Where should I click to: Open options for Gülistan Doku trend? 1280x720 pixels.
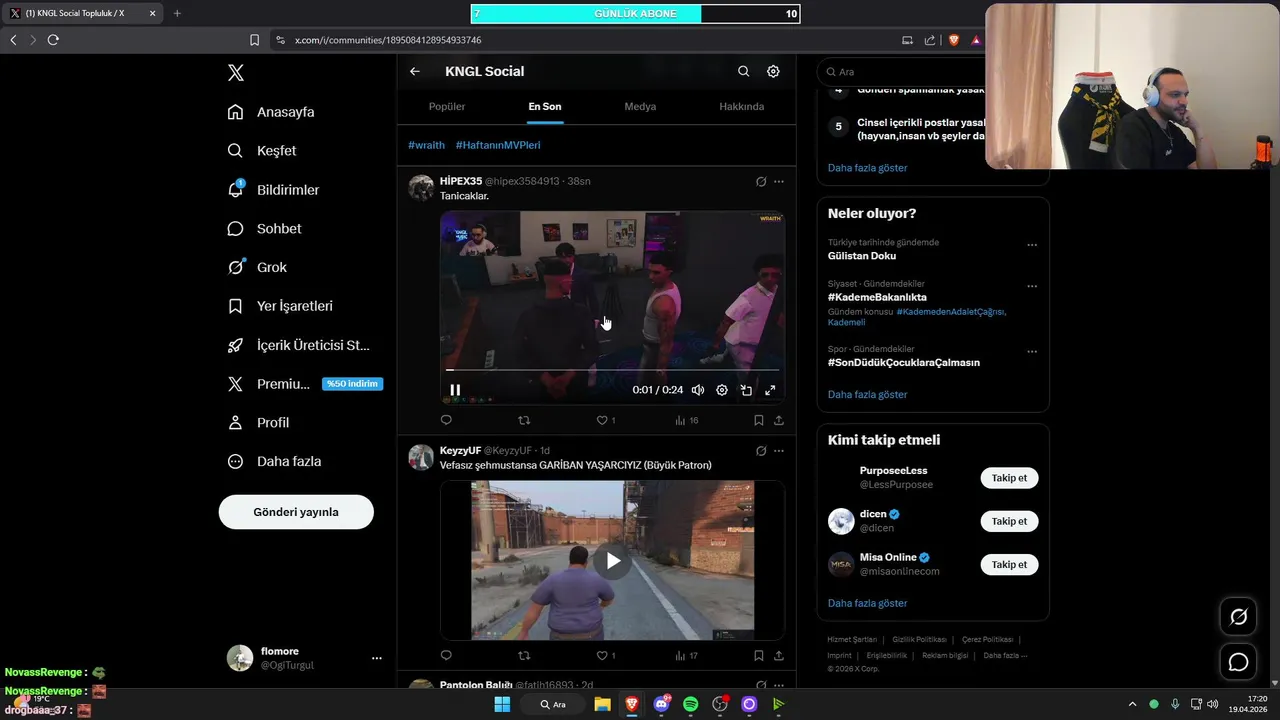coord(1032,245)
